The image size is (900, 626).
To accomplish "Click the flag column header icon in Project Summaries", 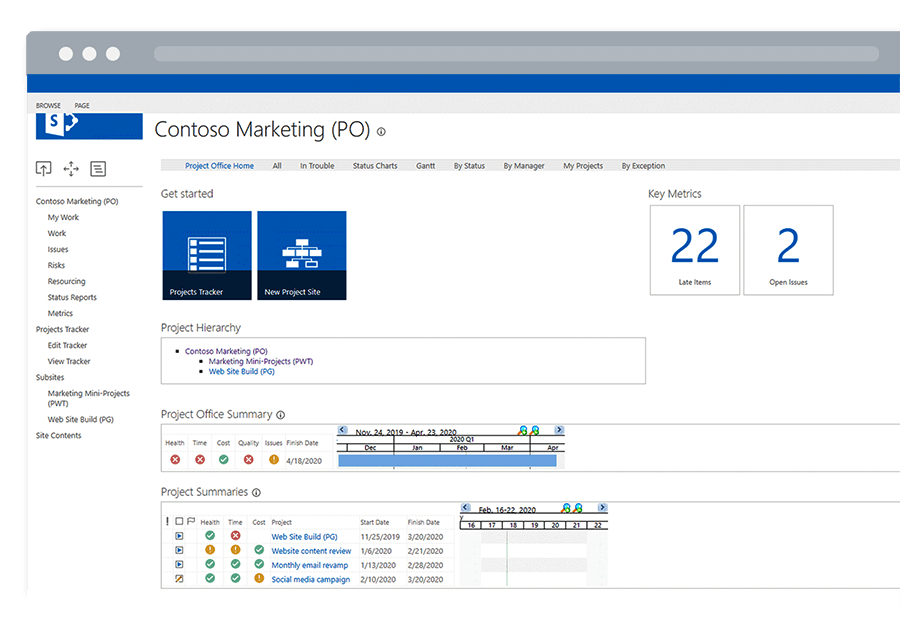I will click(191, 521).
